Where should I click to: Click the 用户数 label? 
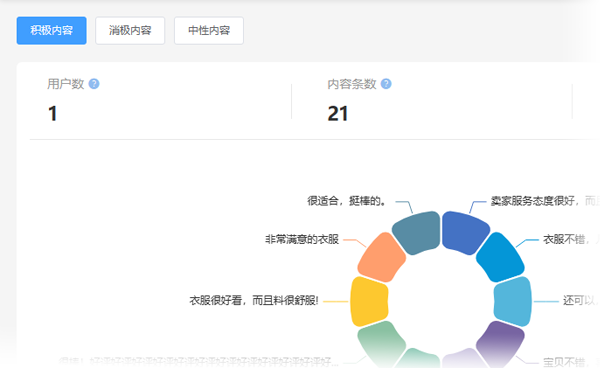(x=66, y=84)
